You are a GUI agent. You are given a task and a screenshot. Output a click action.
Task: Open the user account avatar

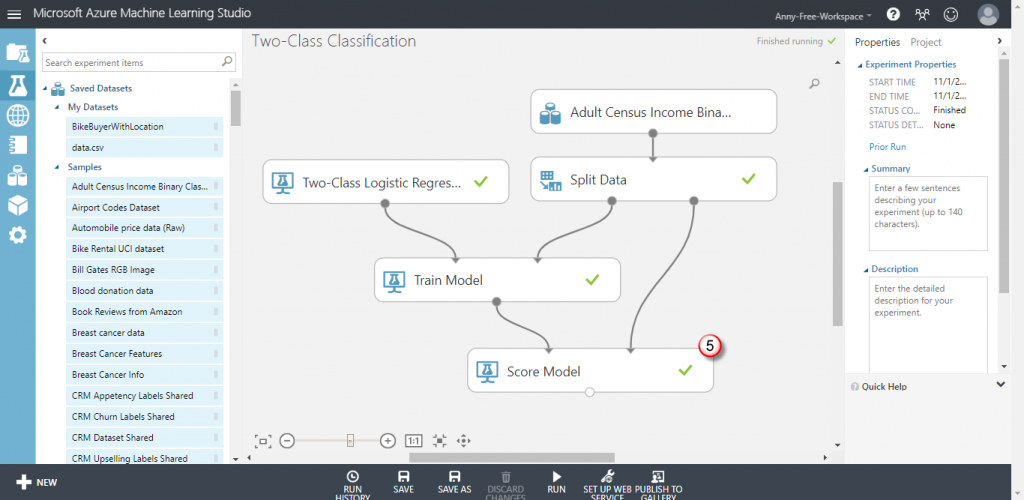[x=988, y=14]
